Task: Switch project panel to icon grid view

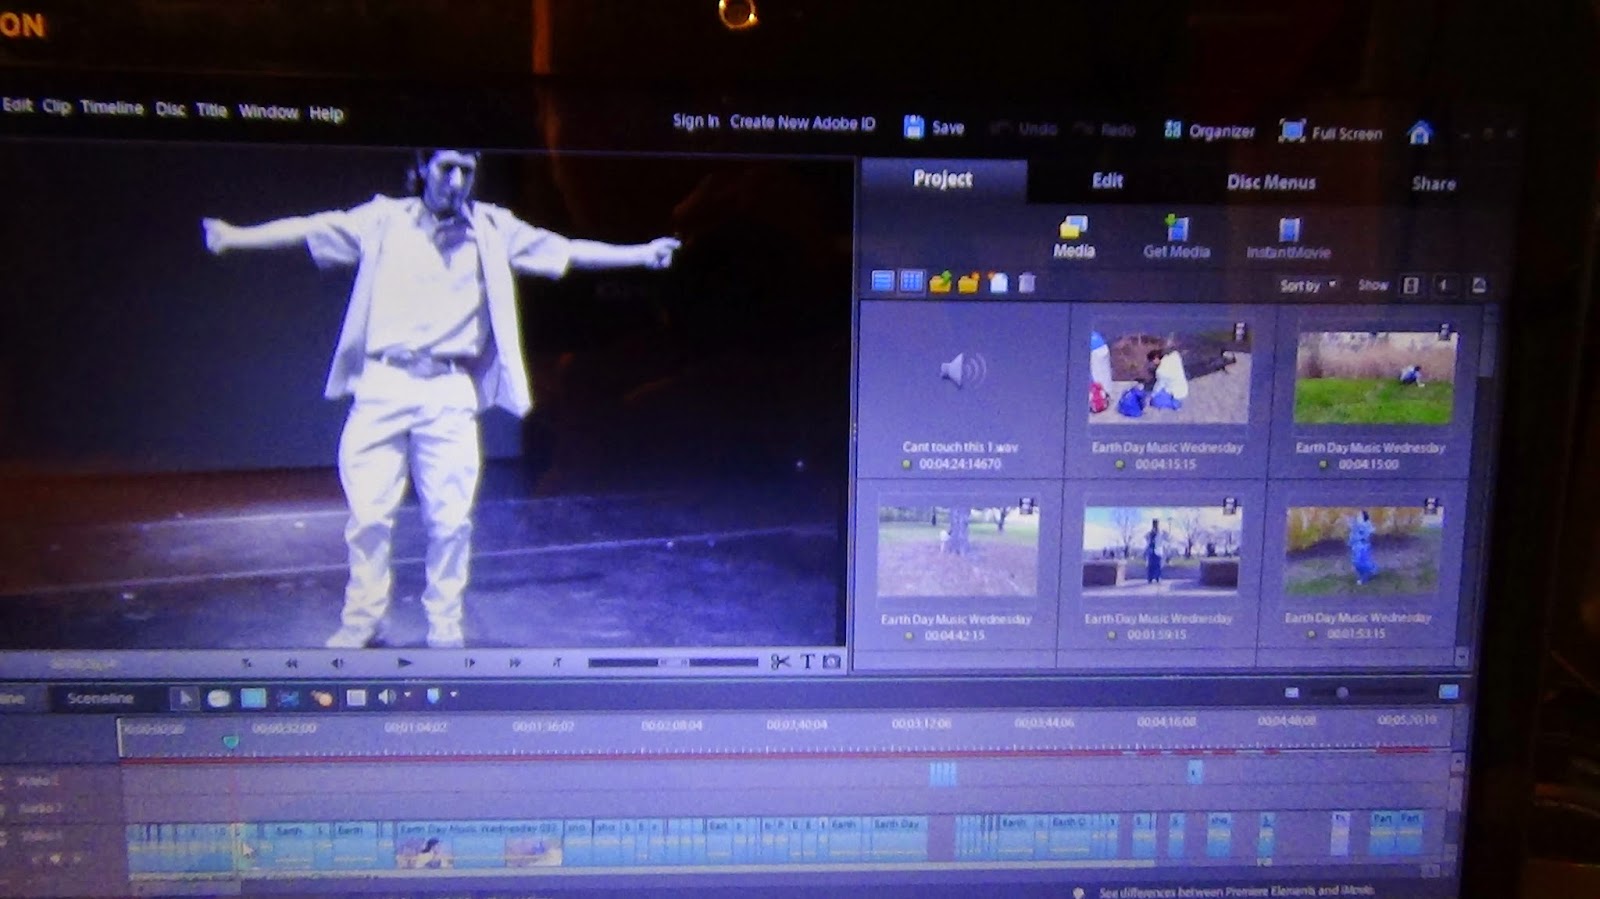Action: coord(911,282)
